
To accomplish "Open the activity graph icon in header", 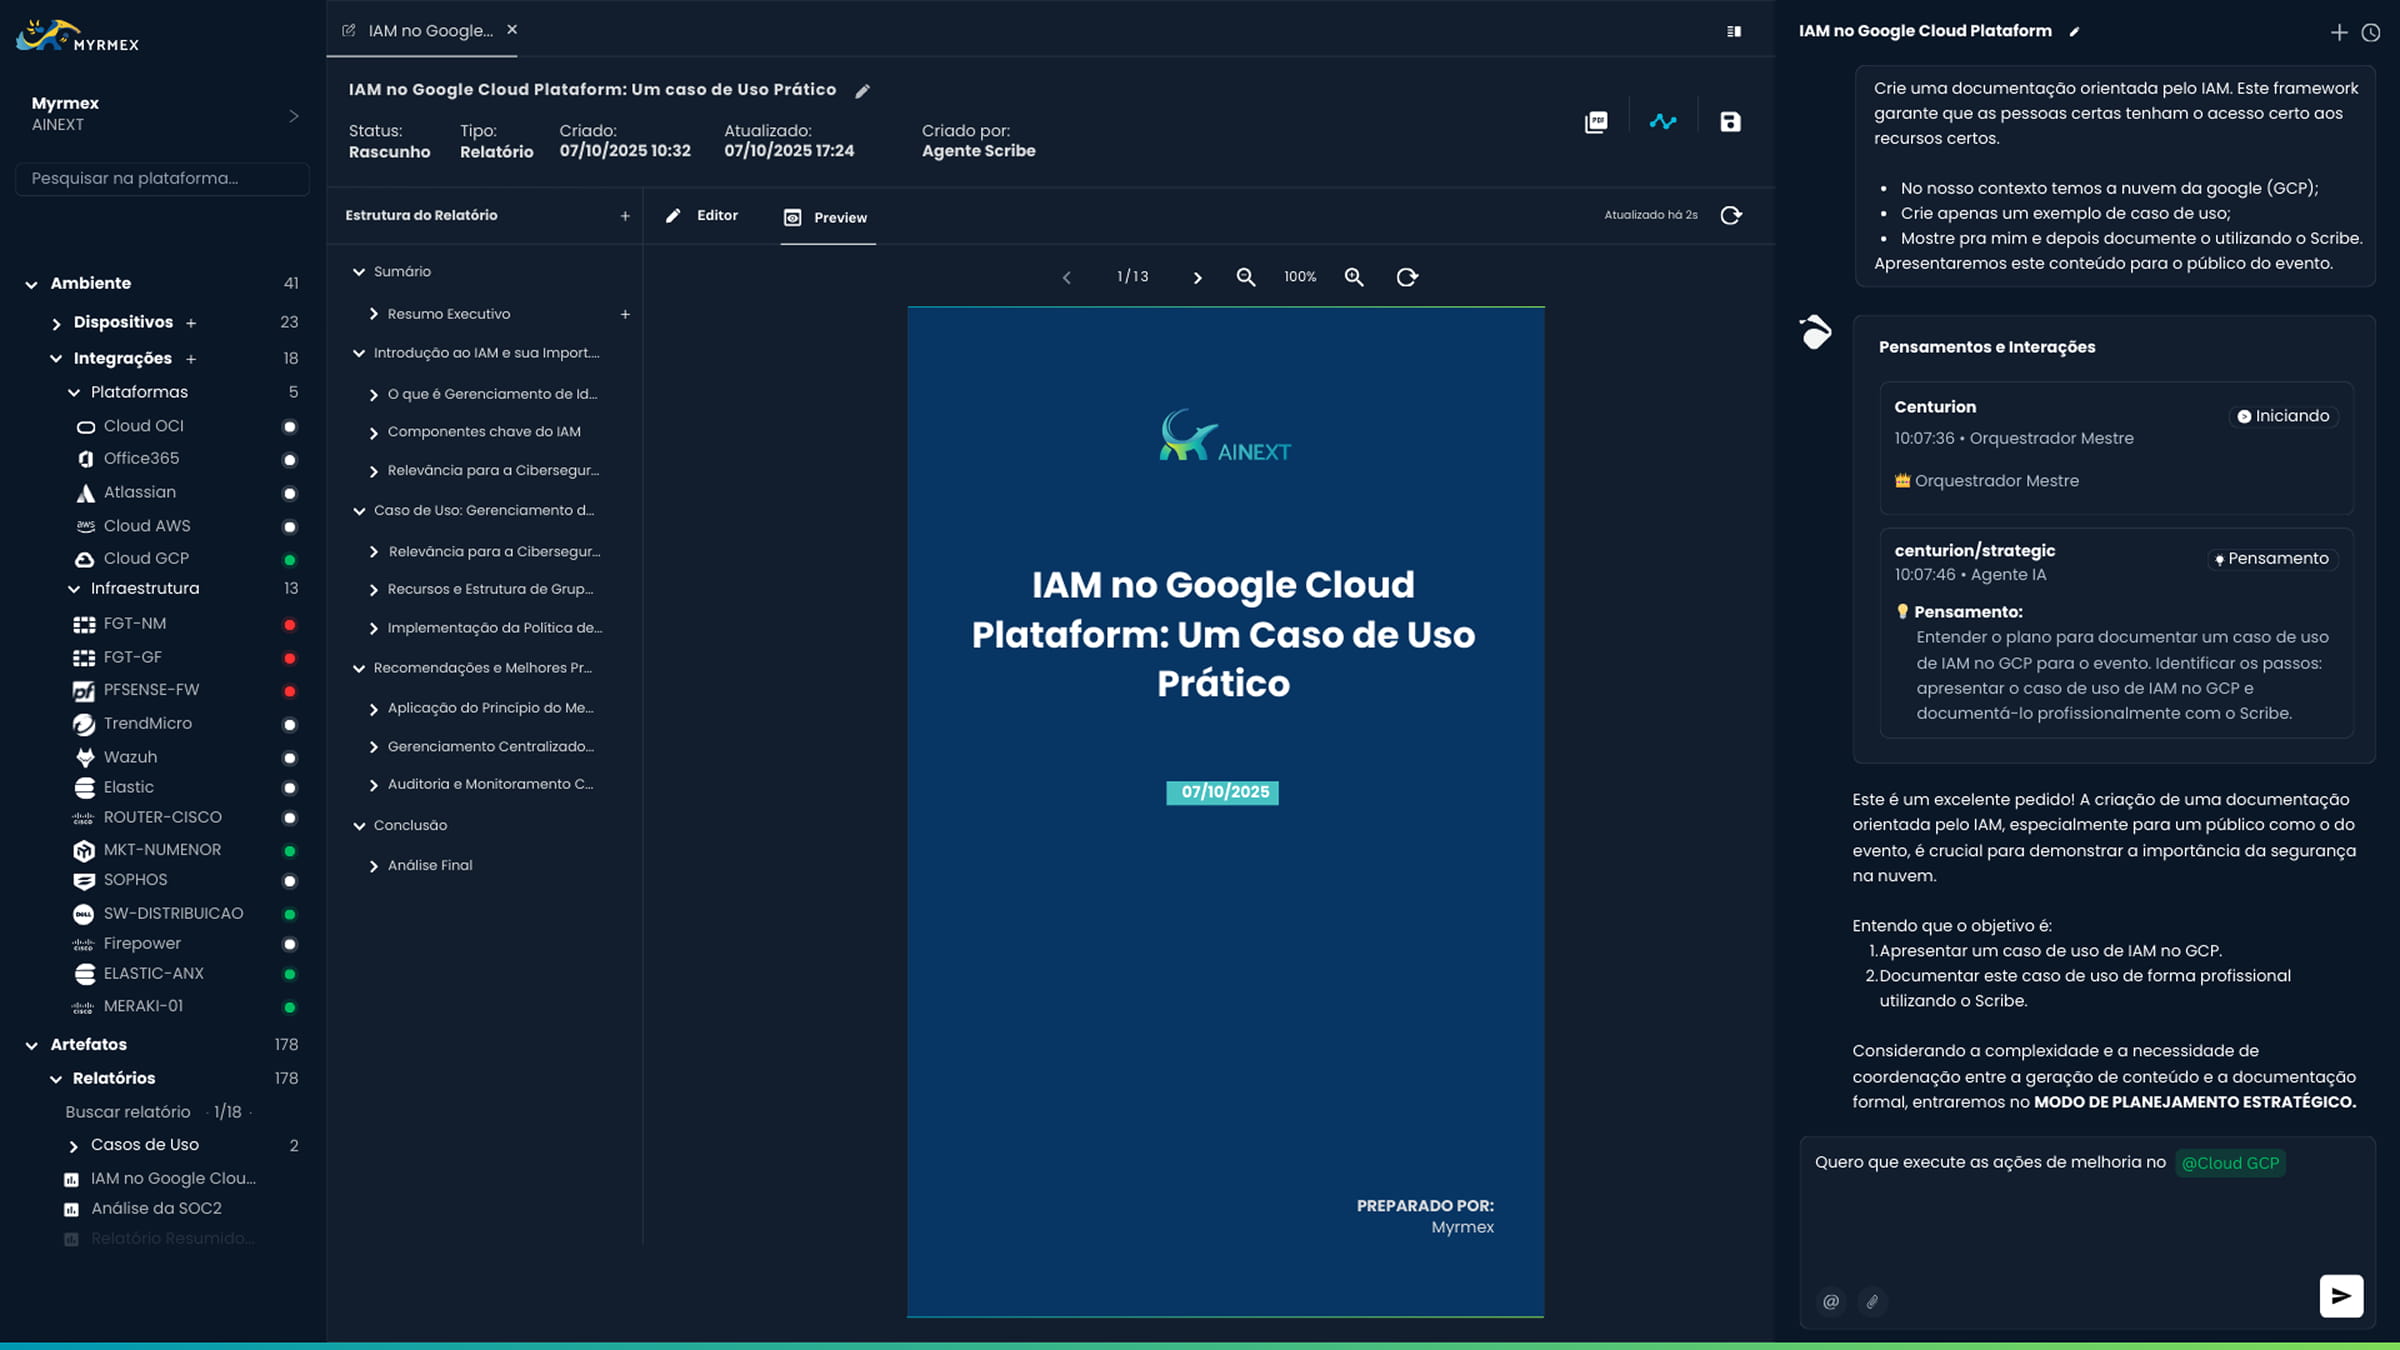I will tap(1664, 120).
